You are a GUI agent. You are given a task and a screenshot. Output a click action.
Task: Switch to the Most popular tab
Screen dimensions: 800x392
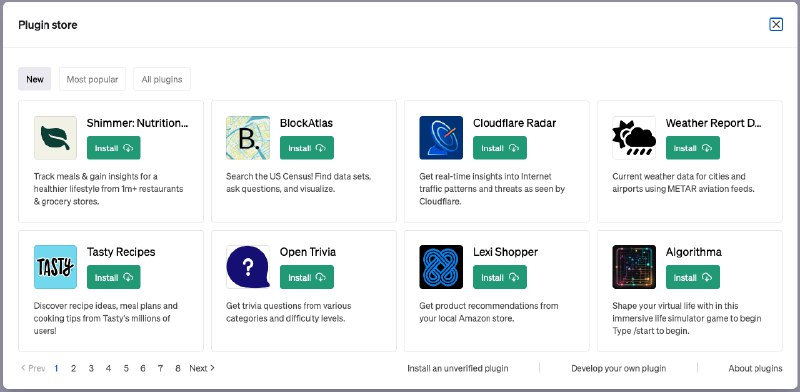pos(92,79)
